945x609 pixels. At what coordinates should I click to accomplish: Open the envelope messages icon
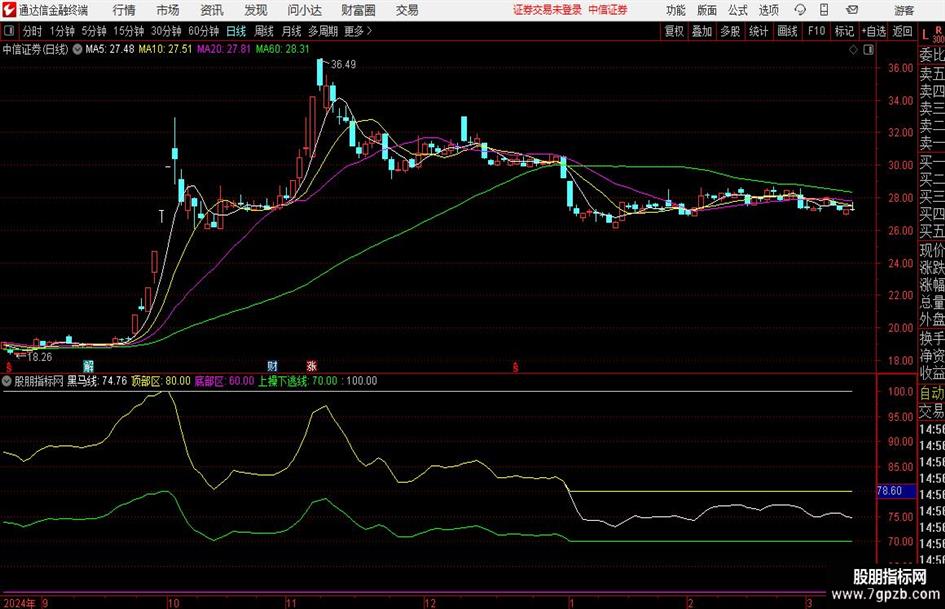click(x=852, y=10)
